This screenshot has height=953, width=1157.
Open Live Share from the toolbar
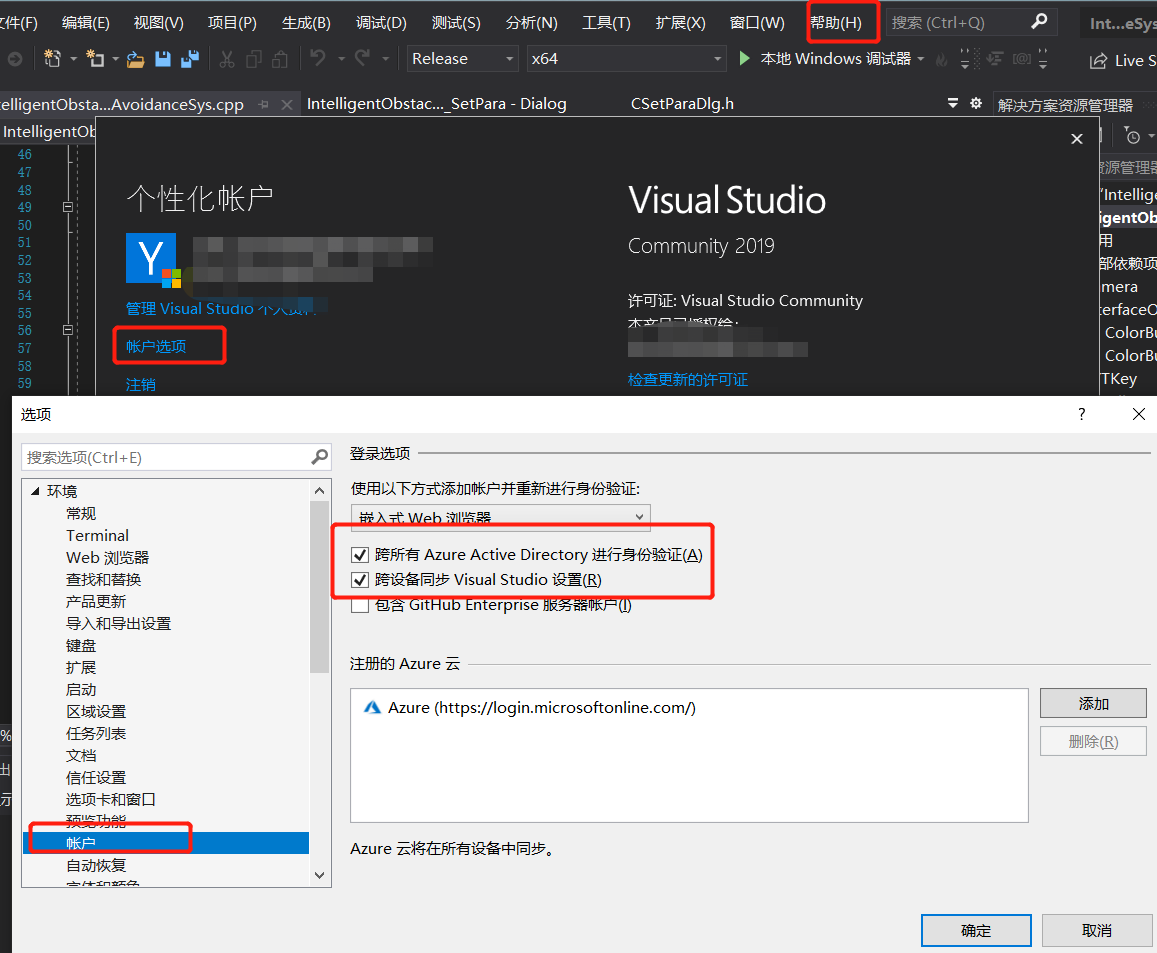coord(1121,59)
